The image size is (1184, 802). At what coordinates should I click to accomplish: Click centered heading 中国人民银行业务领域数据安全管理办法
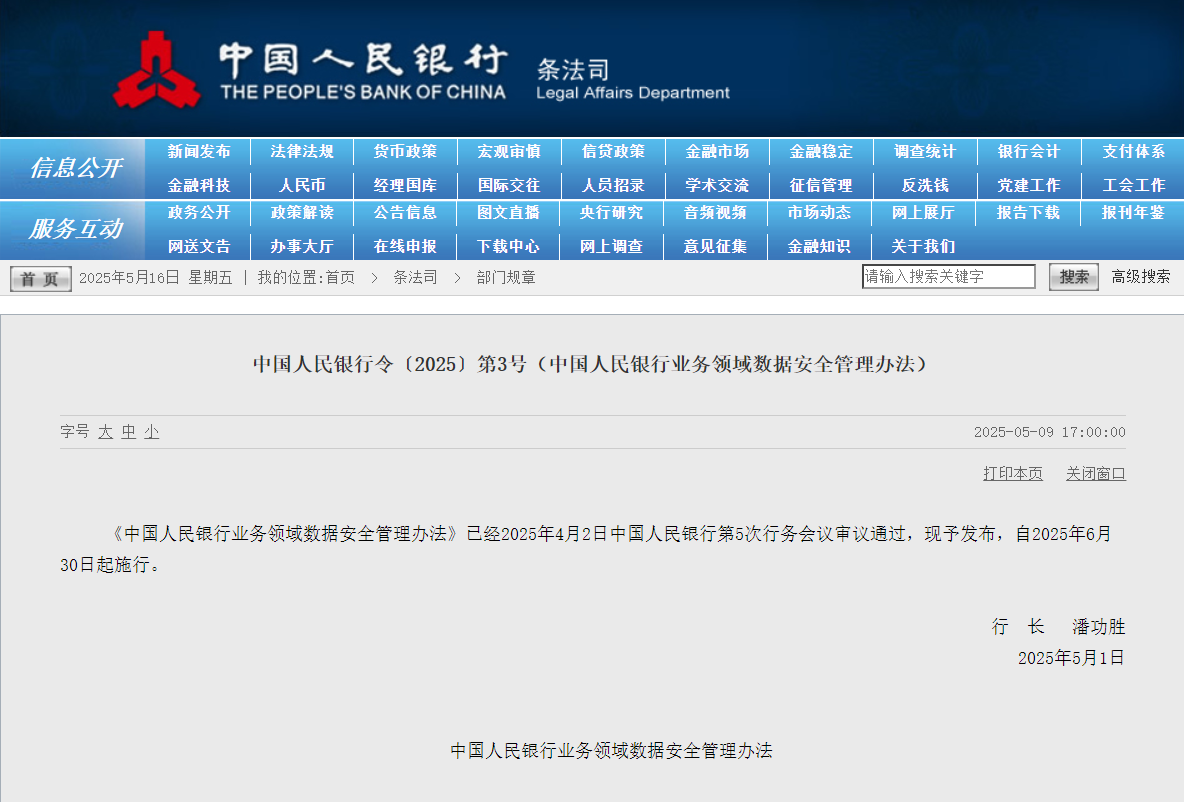pyautogui.click(x=612, y=751)
